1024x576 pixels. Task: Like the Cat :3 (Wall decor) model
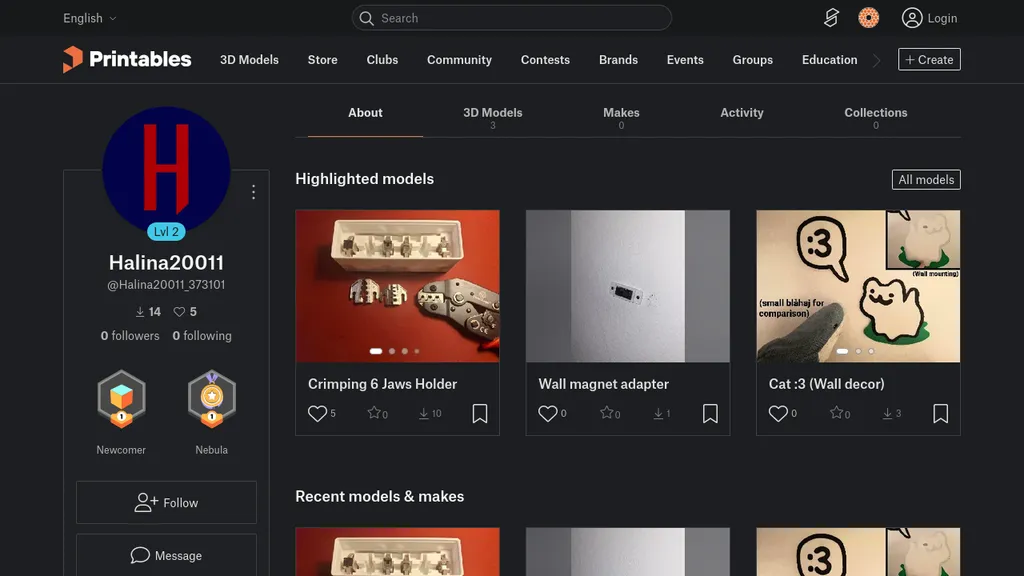pyautogui.click(x=778, y=413)
